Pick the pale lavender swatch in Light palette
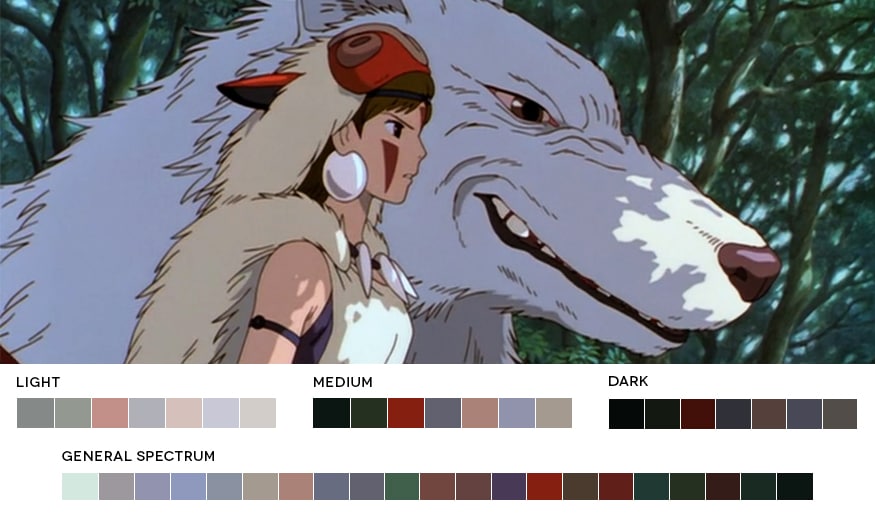Viewport: 875px width, 528px height. click(x=221, y=413)
